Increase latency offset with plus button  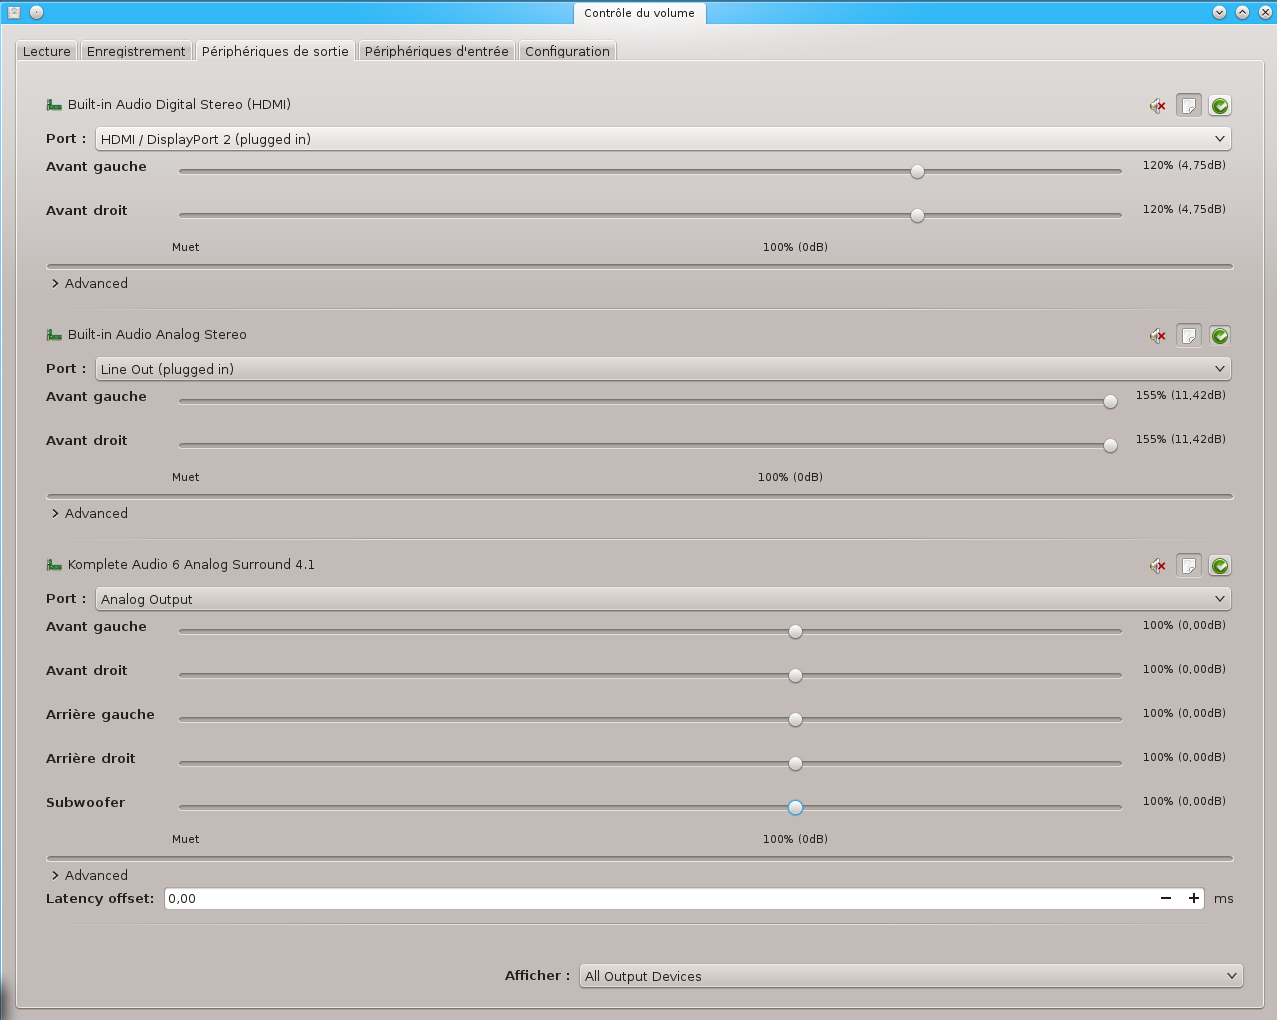tap(1193, 898)
